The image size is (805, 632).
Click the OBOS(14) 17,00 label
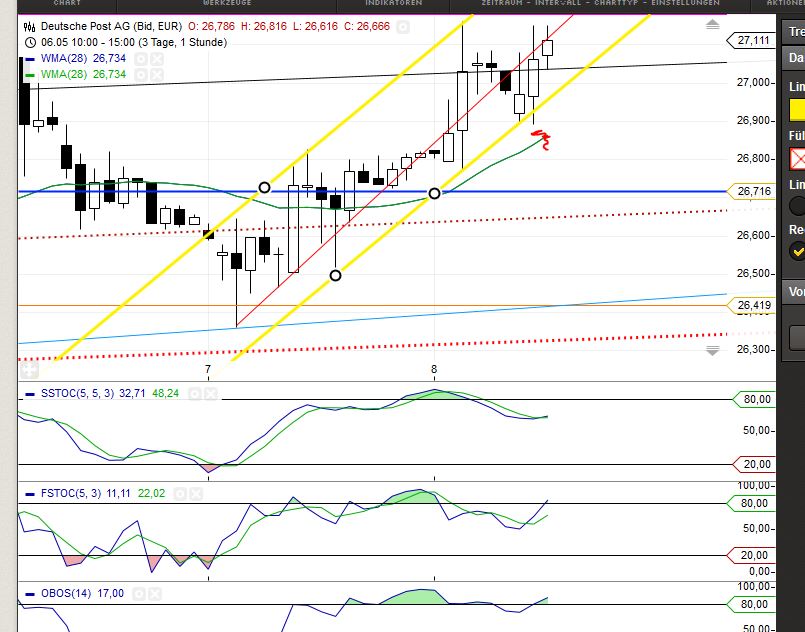[x=82, y=594]
